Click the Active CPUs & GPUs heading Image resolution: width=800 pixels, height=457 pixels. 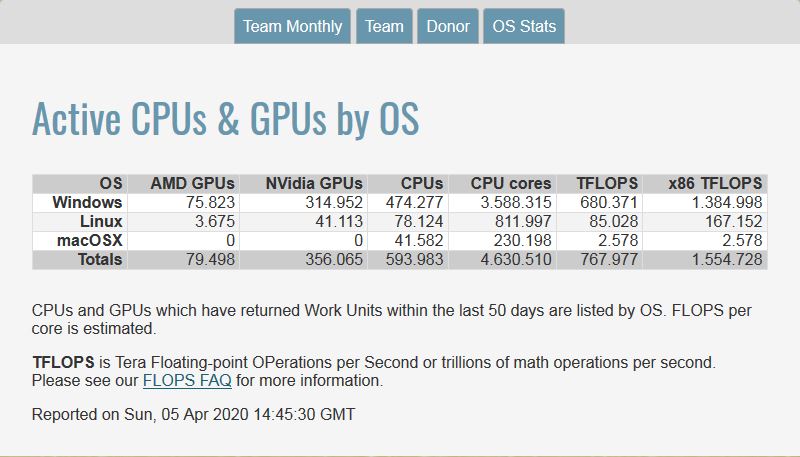click(x=225, y=119)
